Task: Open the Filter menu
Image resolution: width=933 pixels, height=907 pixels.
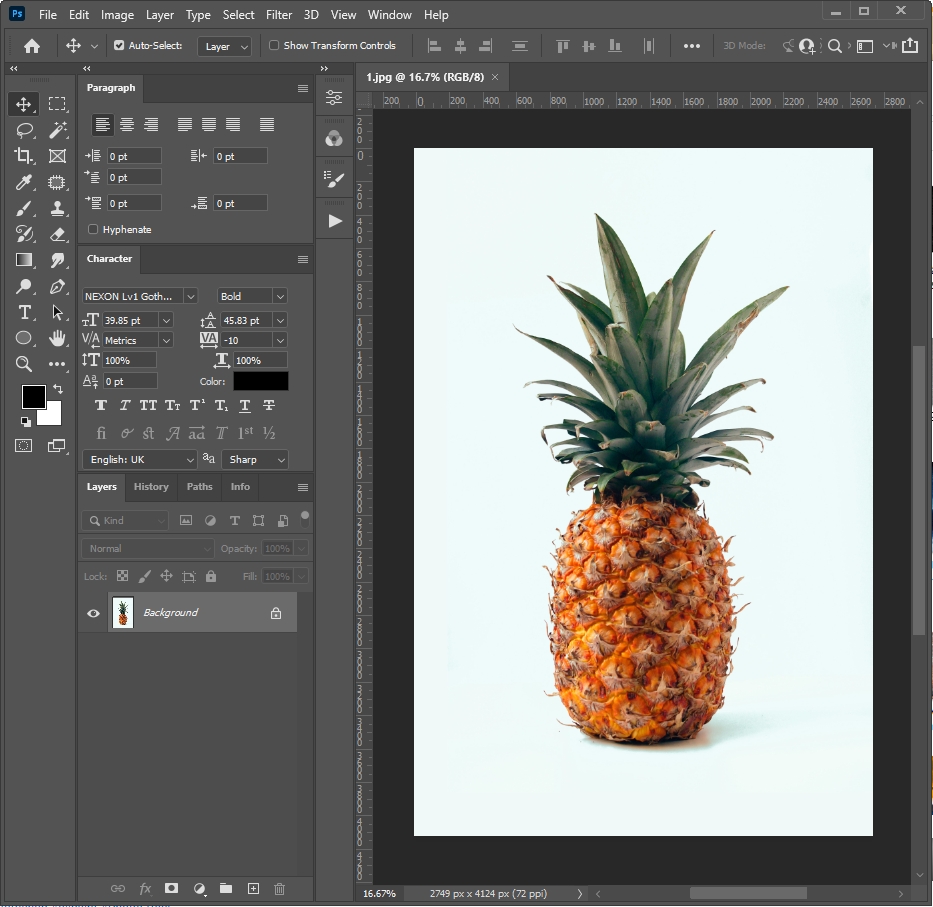Action: [278, 15]
